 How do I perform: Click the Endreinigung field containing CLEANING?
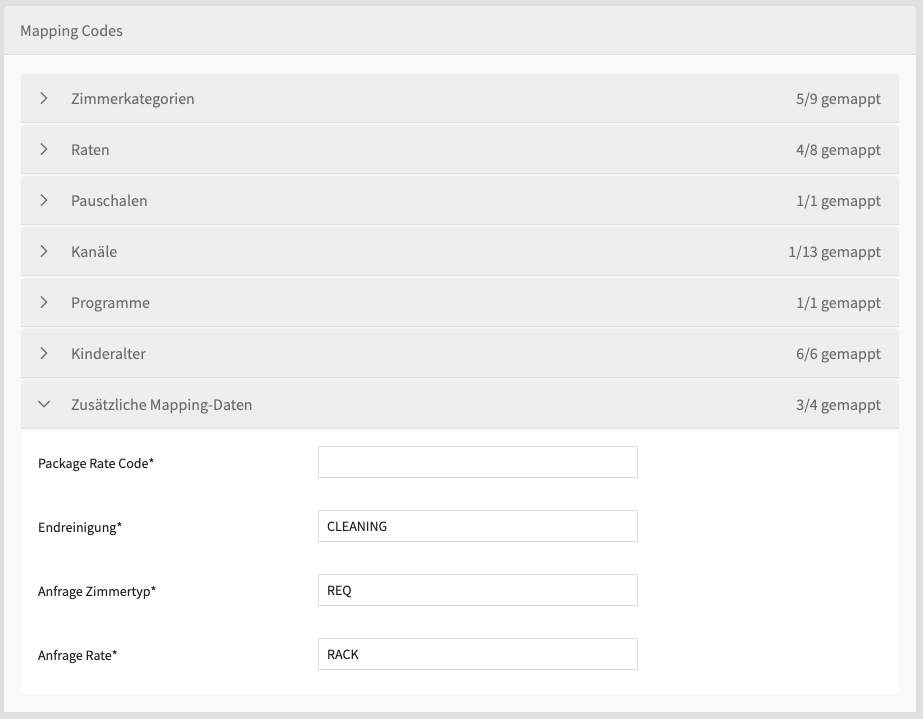(477, 526)
